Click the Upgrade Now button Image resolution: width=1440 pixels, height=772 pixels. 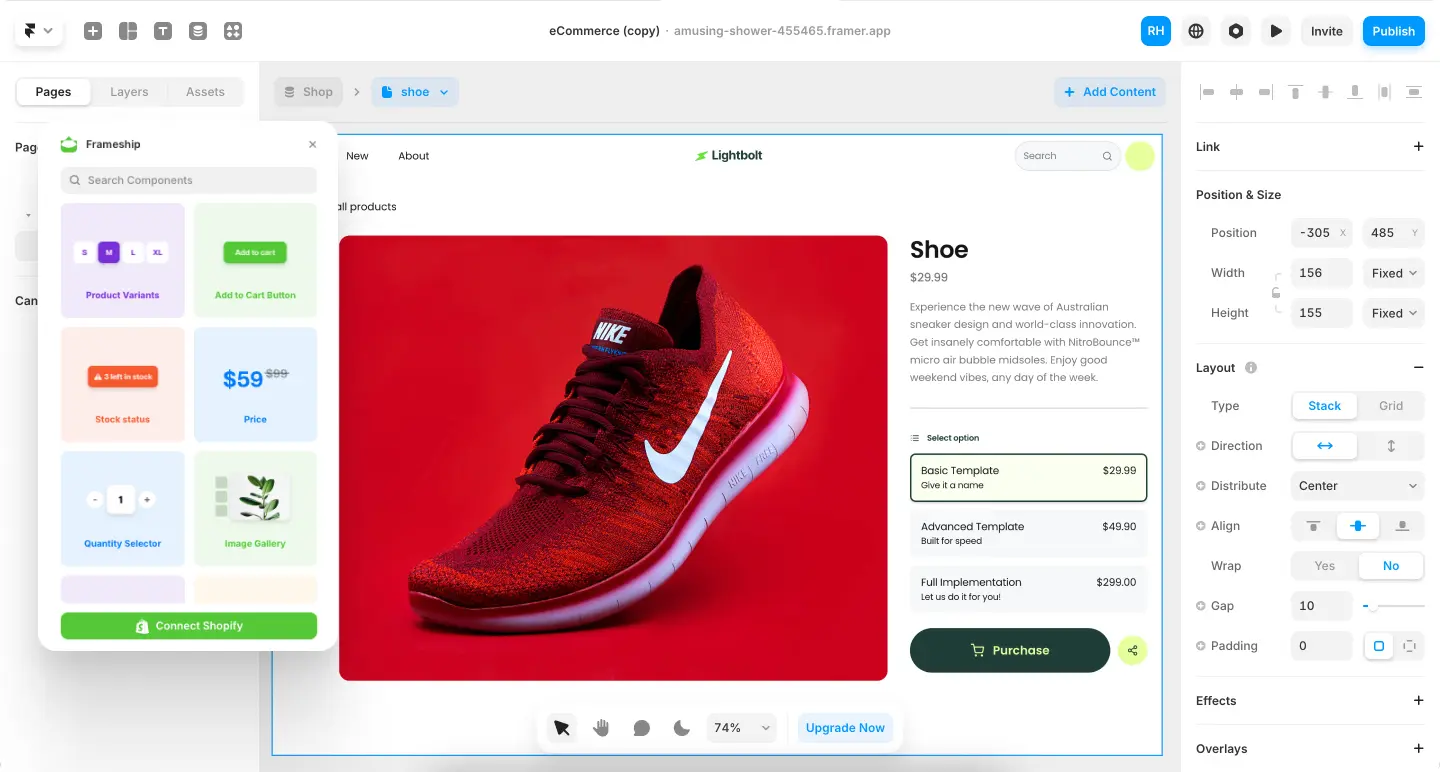(x=845, y=728)
